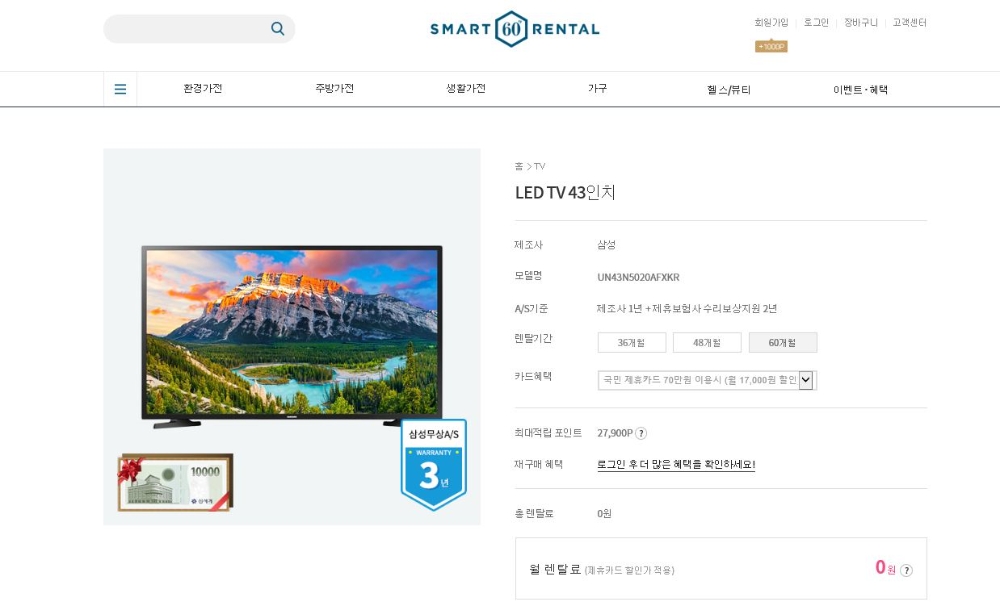Click the login-for-more-benefits link
The height and width of the screenshot is (610, 1000).
[676, 465]
